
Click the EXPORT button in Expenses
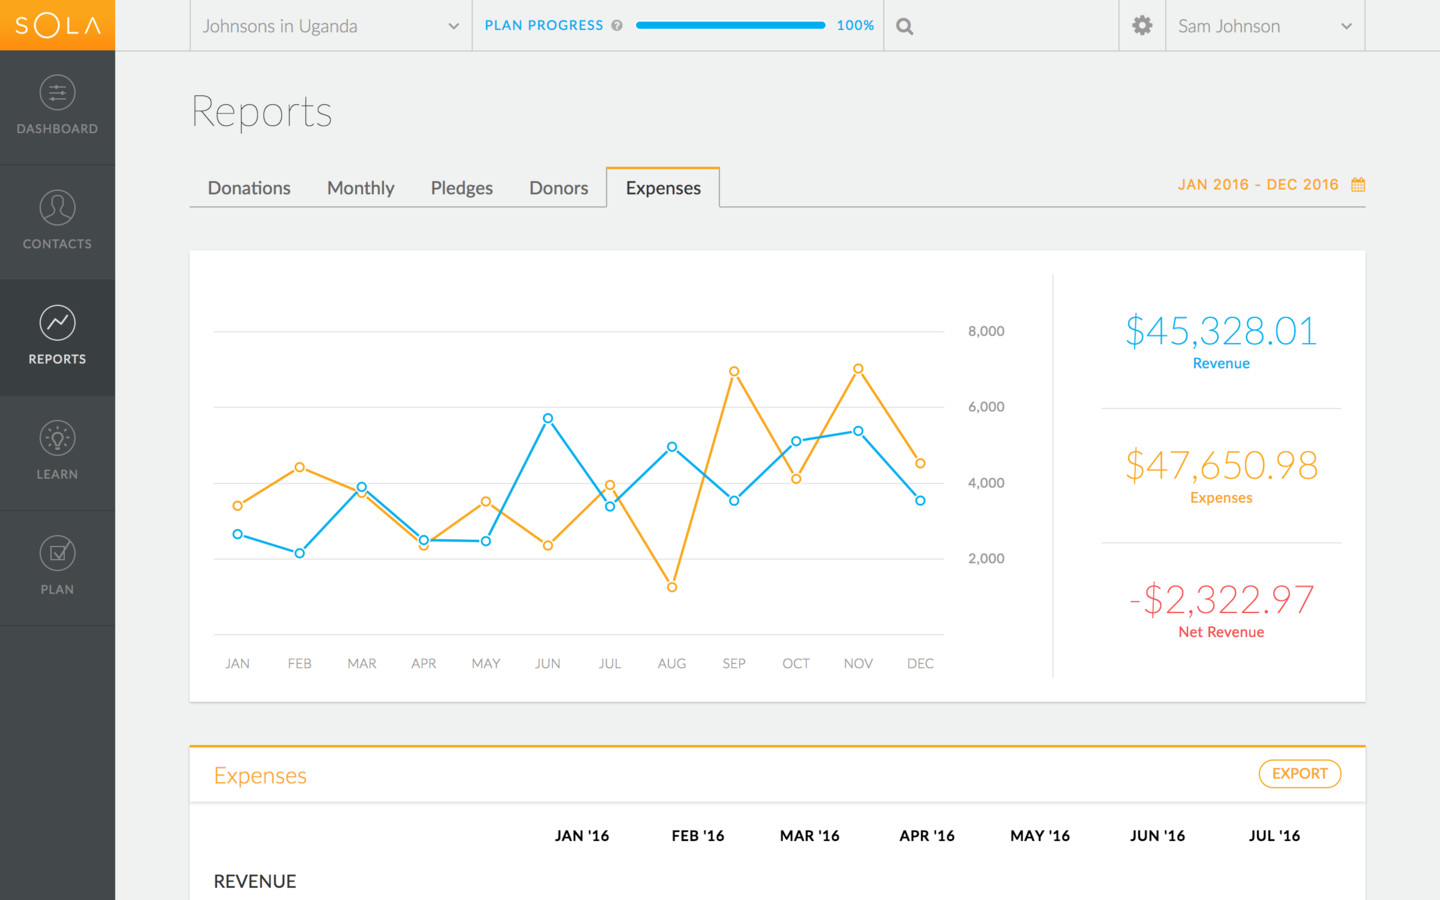[x=1299, y=773]
